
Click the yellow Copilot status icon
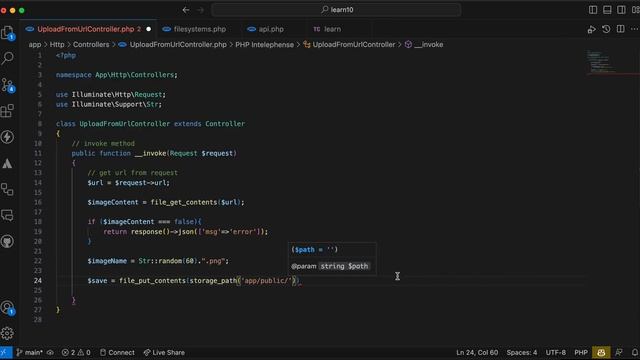coord(601,353)
